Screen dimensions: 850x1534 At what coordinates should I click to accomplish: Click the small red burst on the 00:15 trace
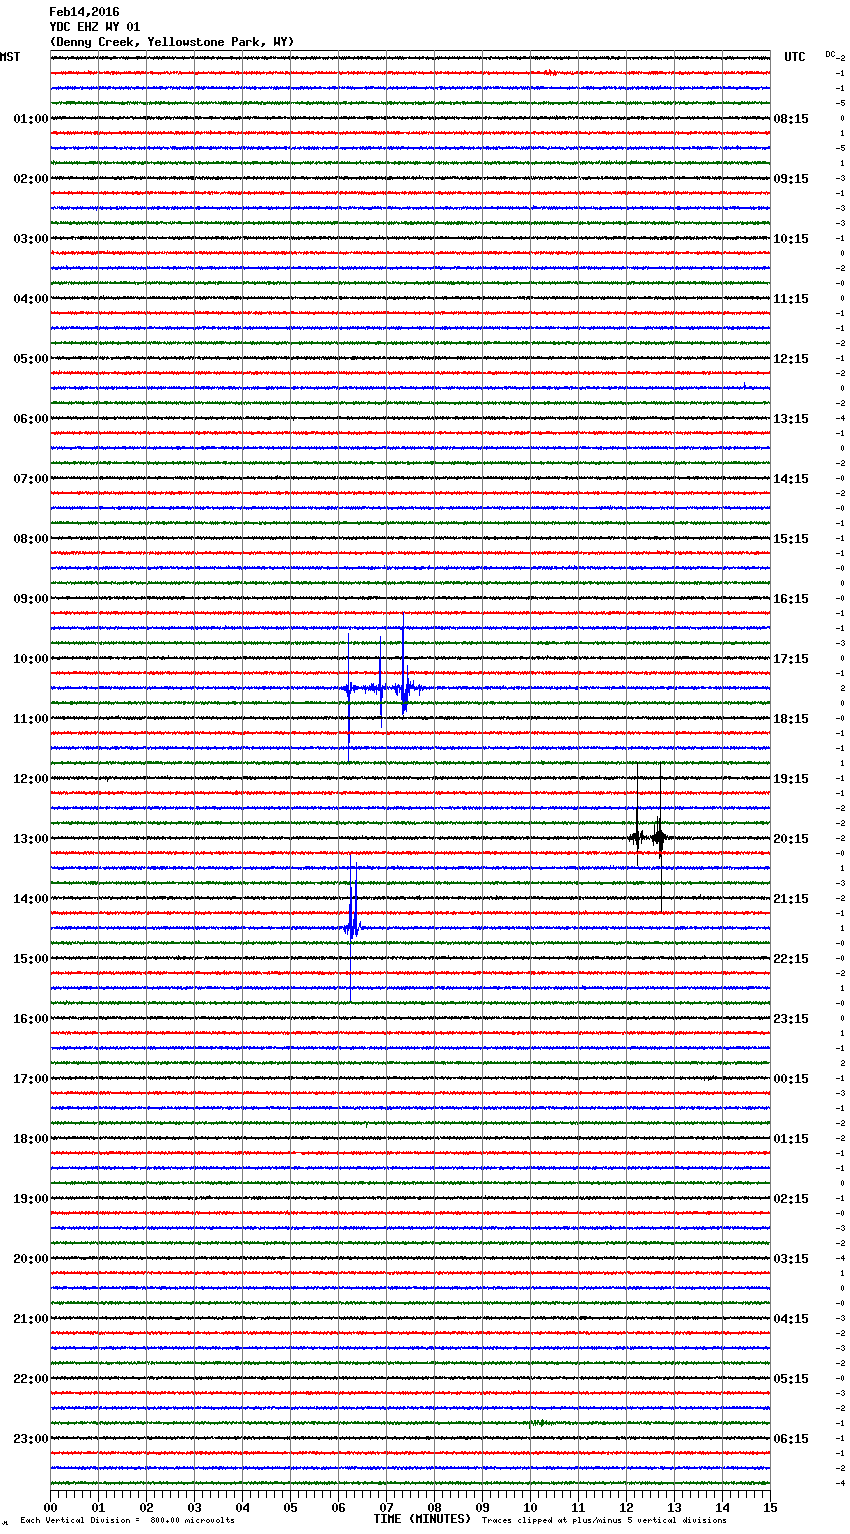pos(549,73)
